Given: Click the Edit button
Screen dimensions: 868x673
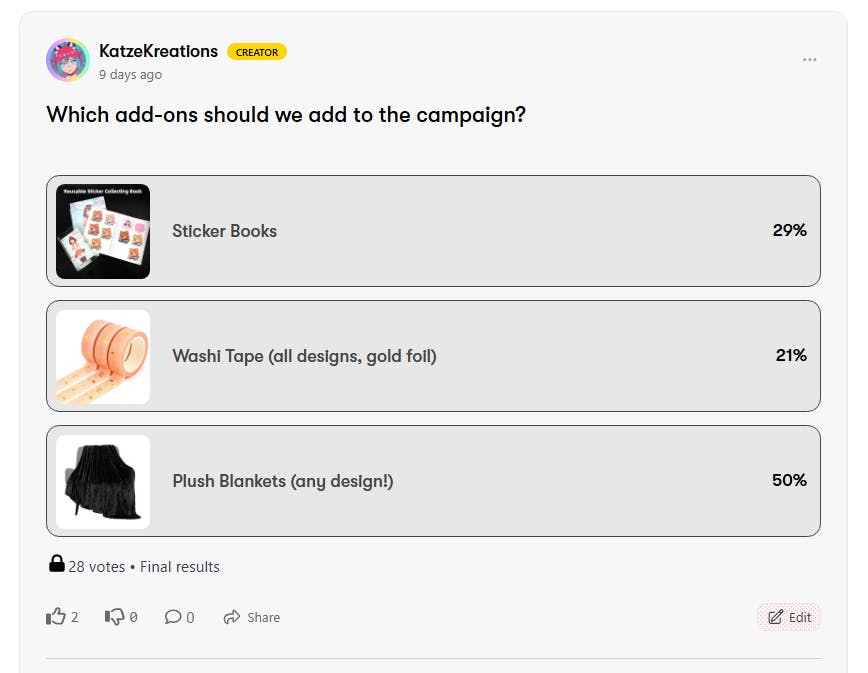Looking at the screenshot, I should point(789,617).
